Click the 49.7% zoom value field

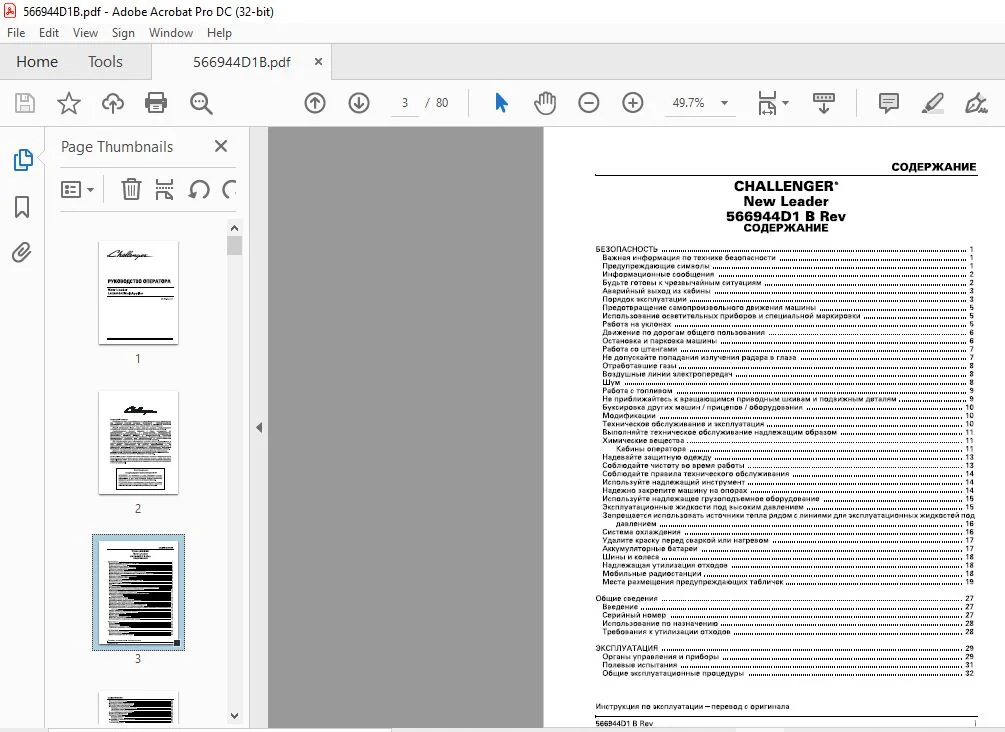[688, 103]
